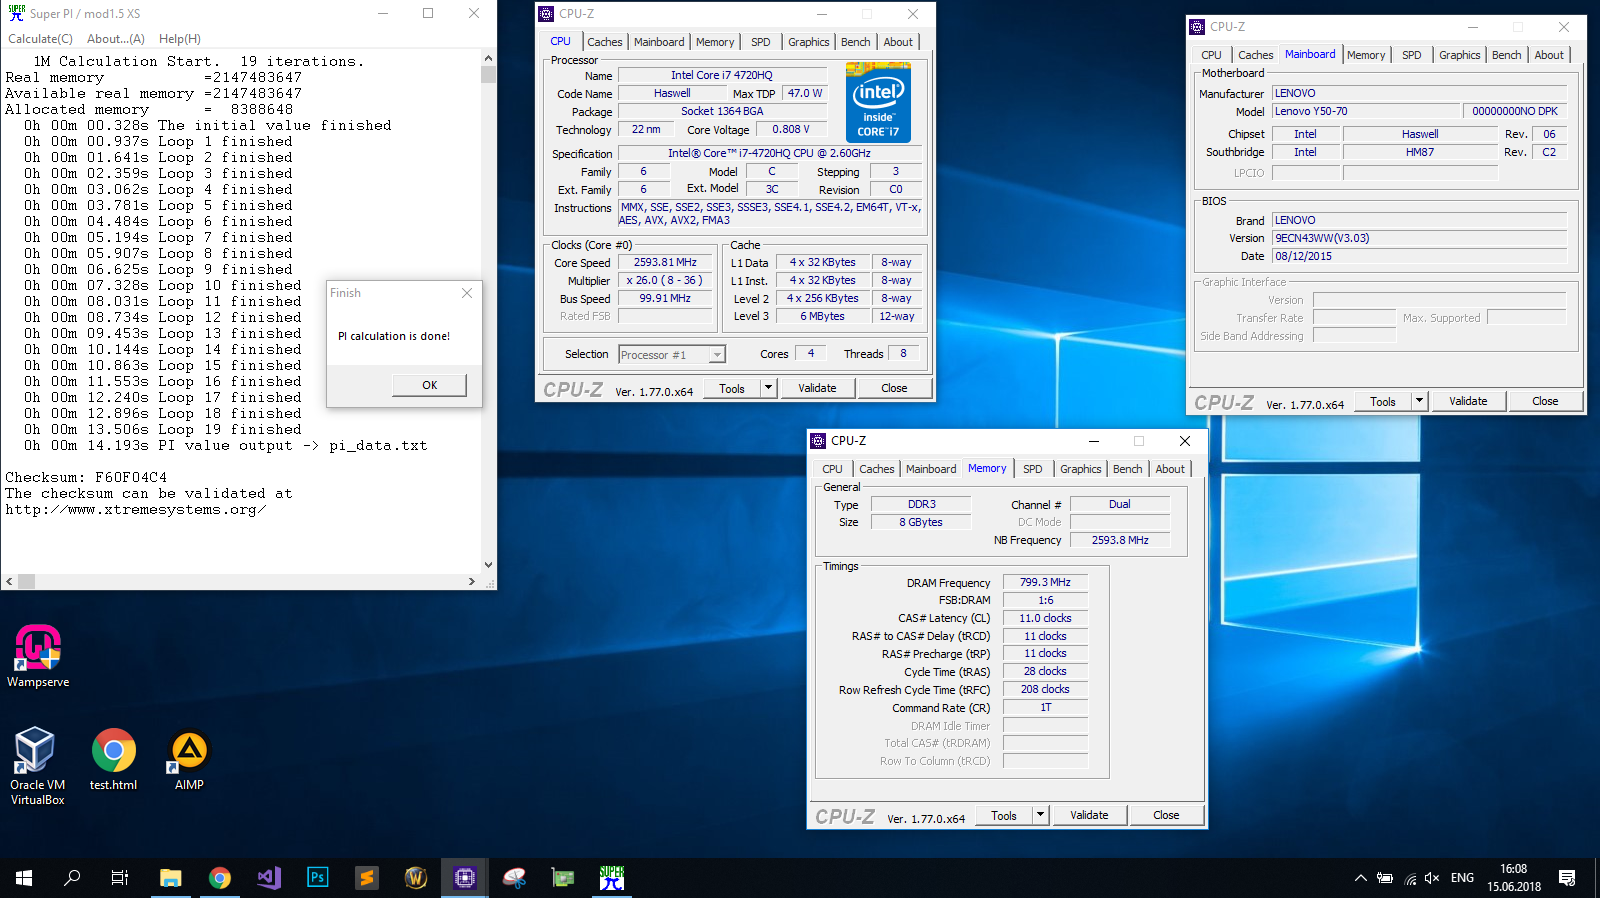Select CPU tab in Memory window
The width and height of the screenshot is (1600, 898).
(x=832, y=469)
